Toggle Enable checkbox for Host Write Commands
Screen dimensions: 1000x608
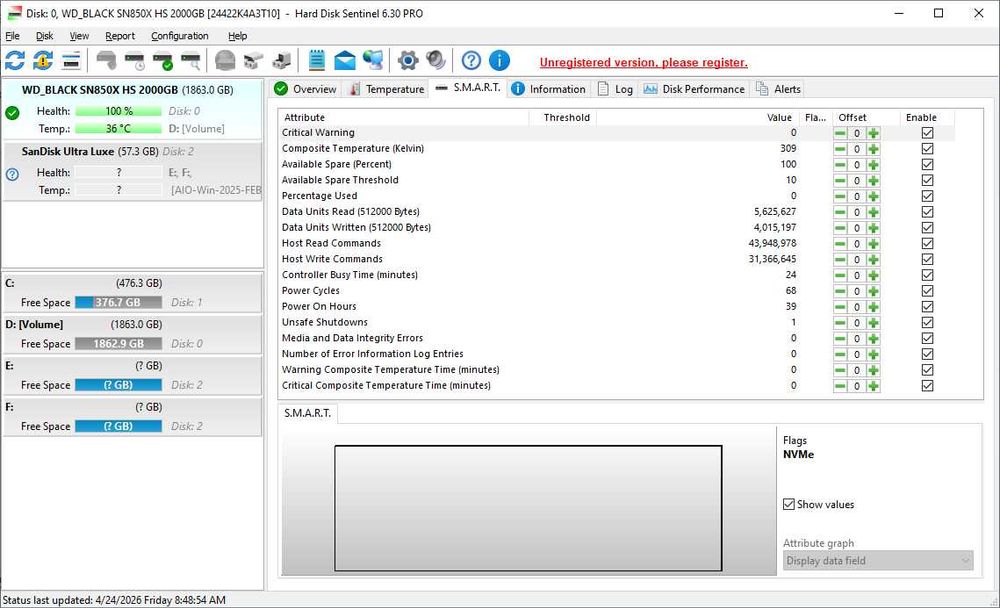[x=927, y=259]
